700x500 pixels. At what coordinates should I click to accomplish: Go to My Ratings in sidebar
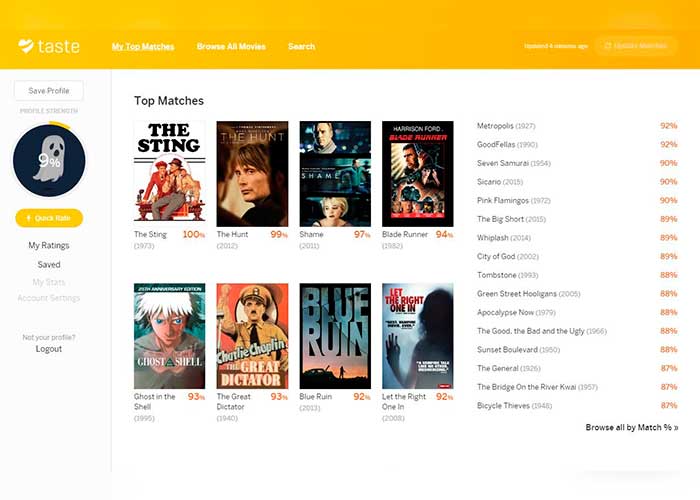coord(48,245)
